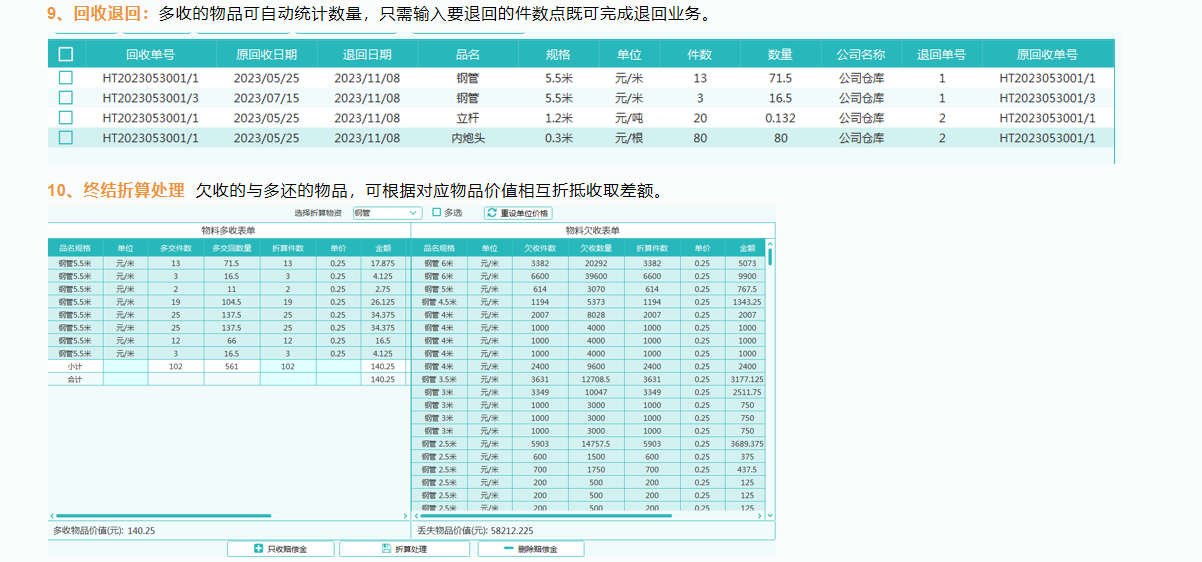Click the 元/吨 unit cell

click(x=629, y=118)
